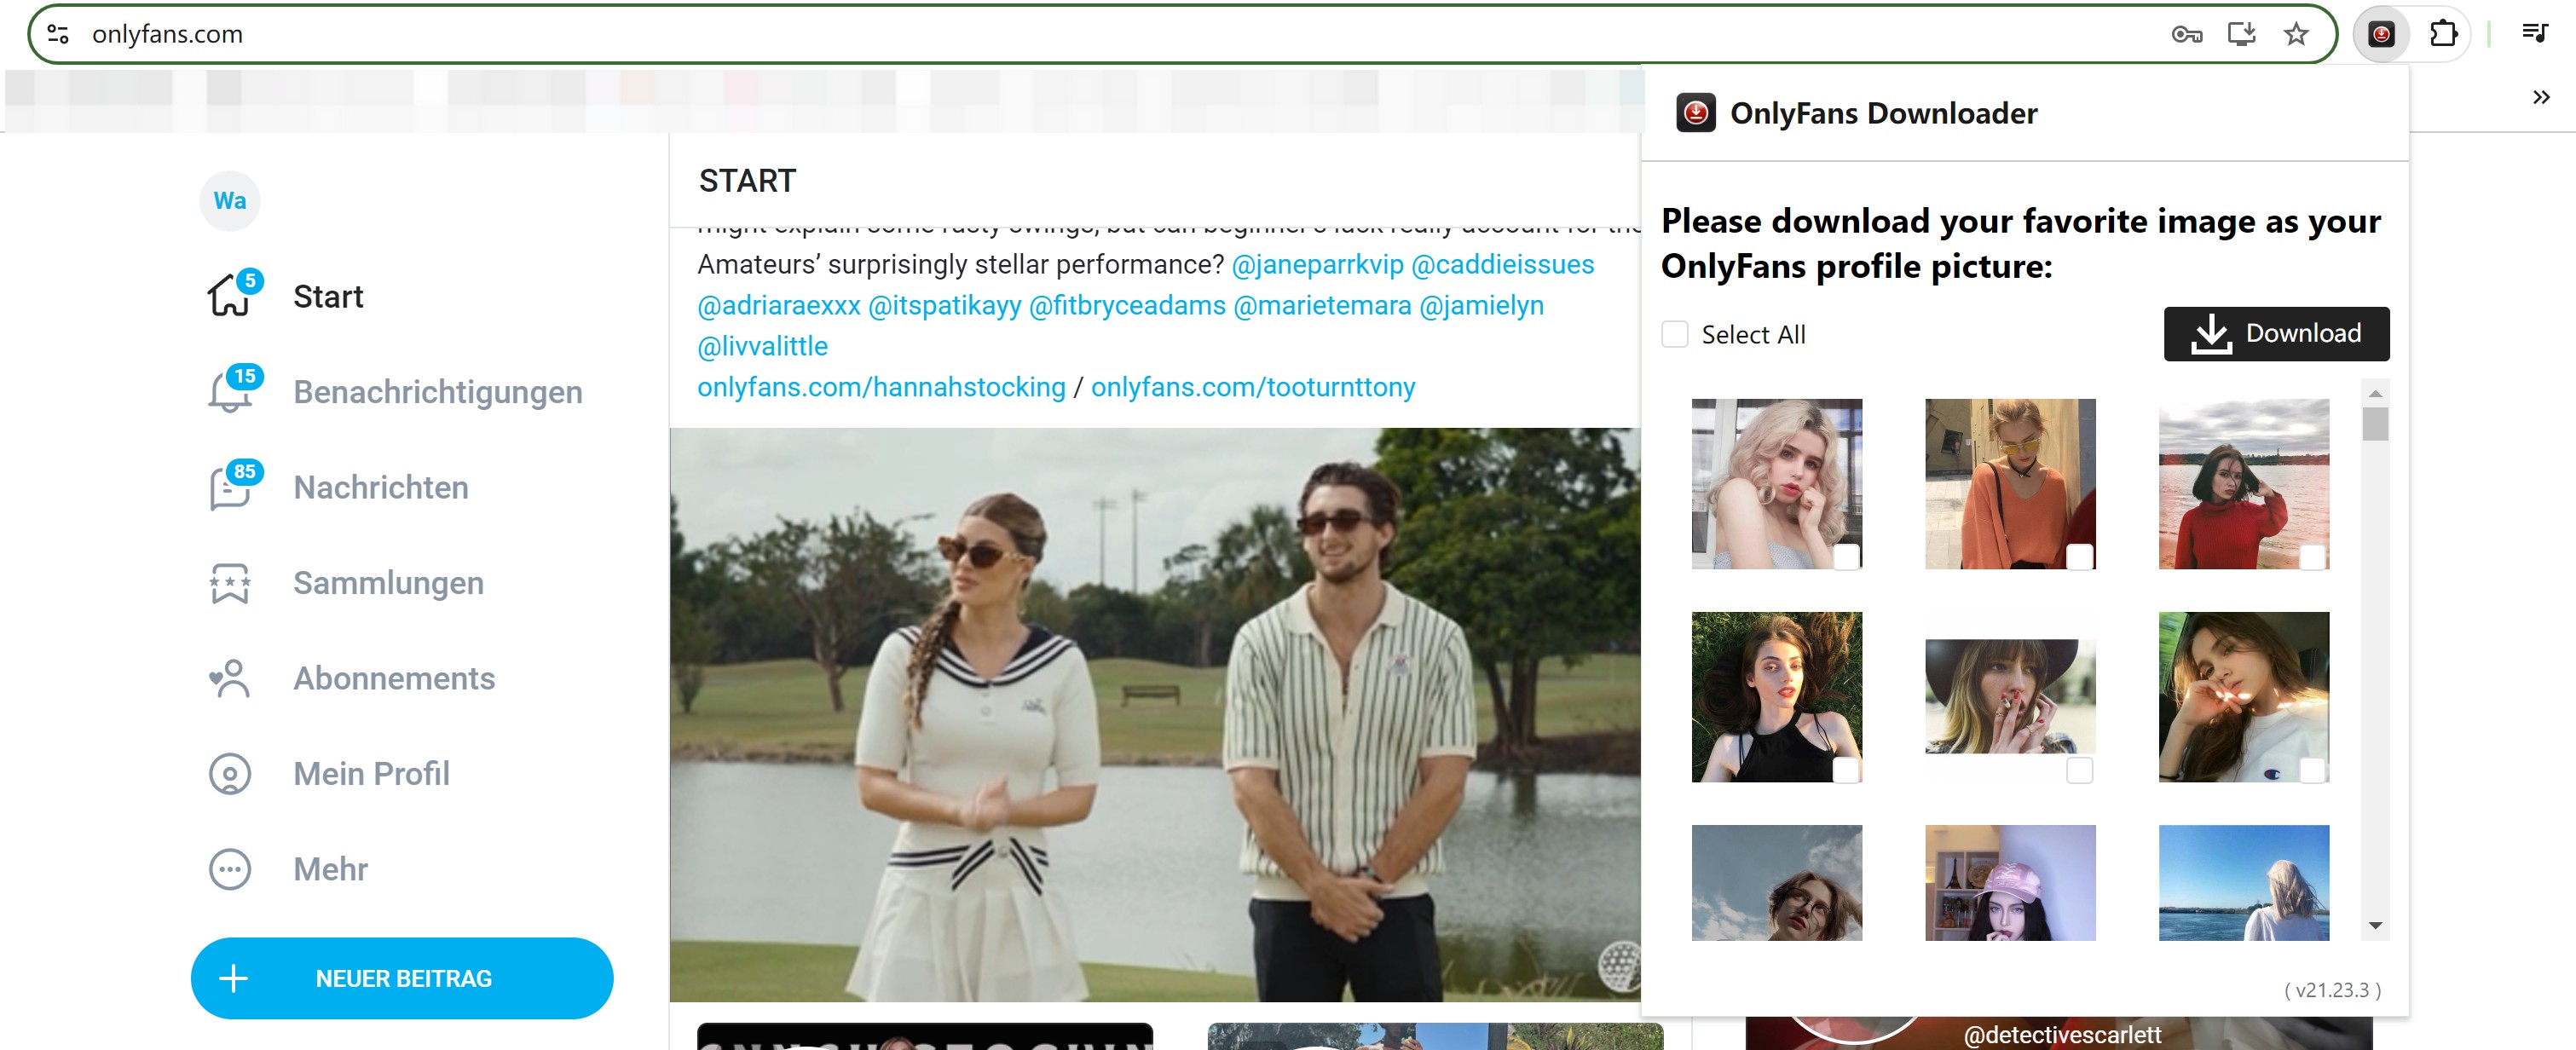
Task: Open the @caddieissues mention link
Action: click(x=1503, y=264)
